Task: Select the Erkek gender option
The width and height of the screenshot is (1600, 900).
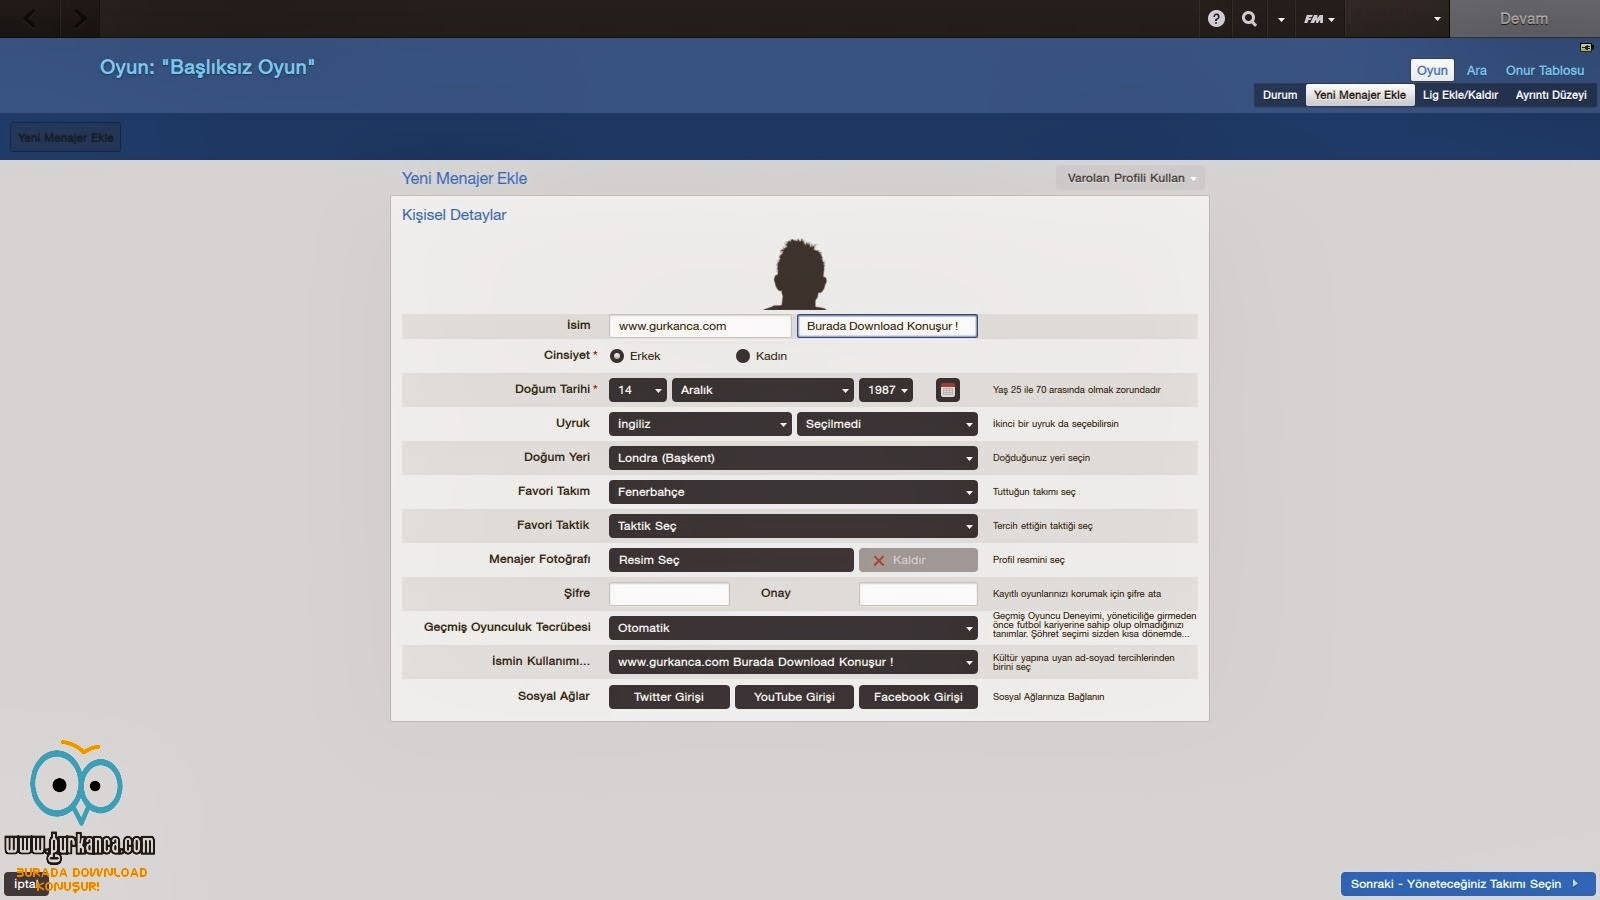Action: (x=636, y=356)
